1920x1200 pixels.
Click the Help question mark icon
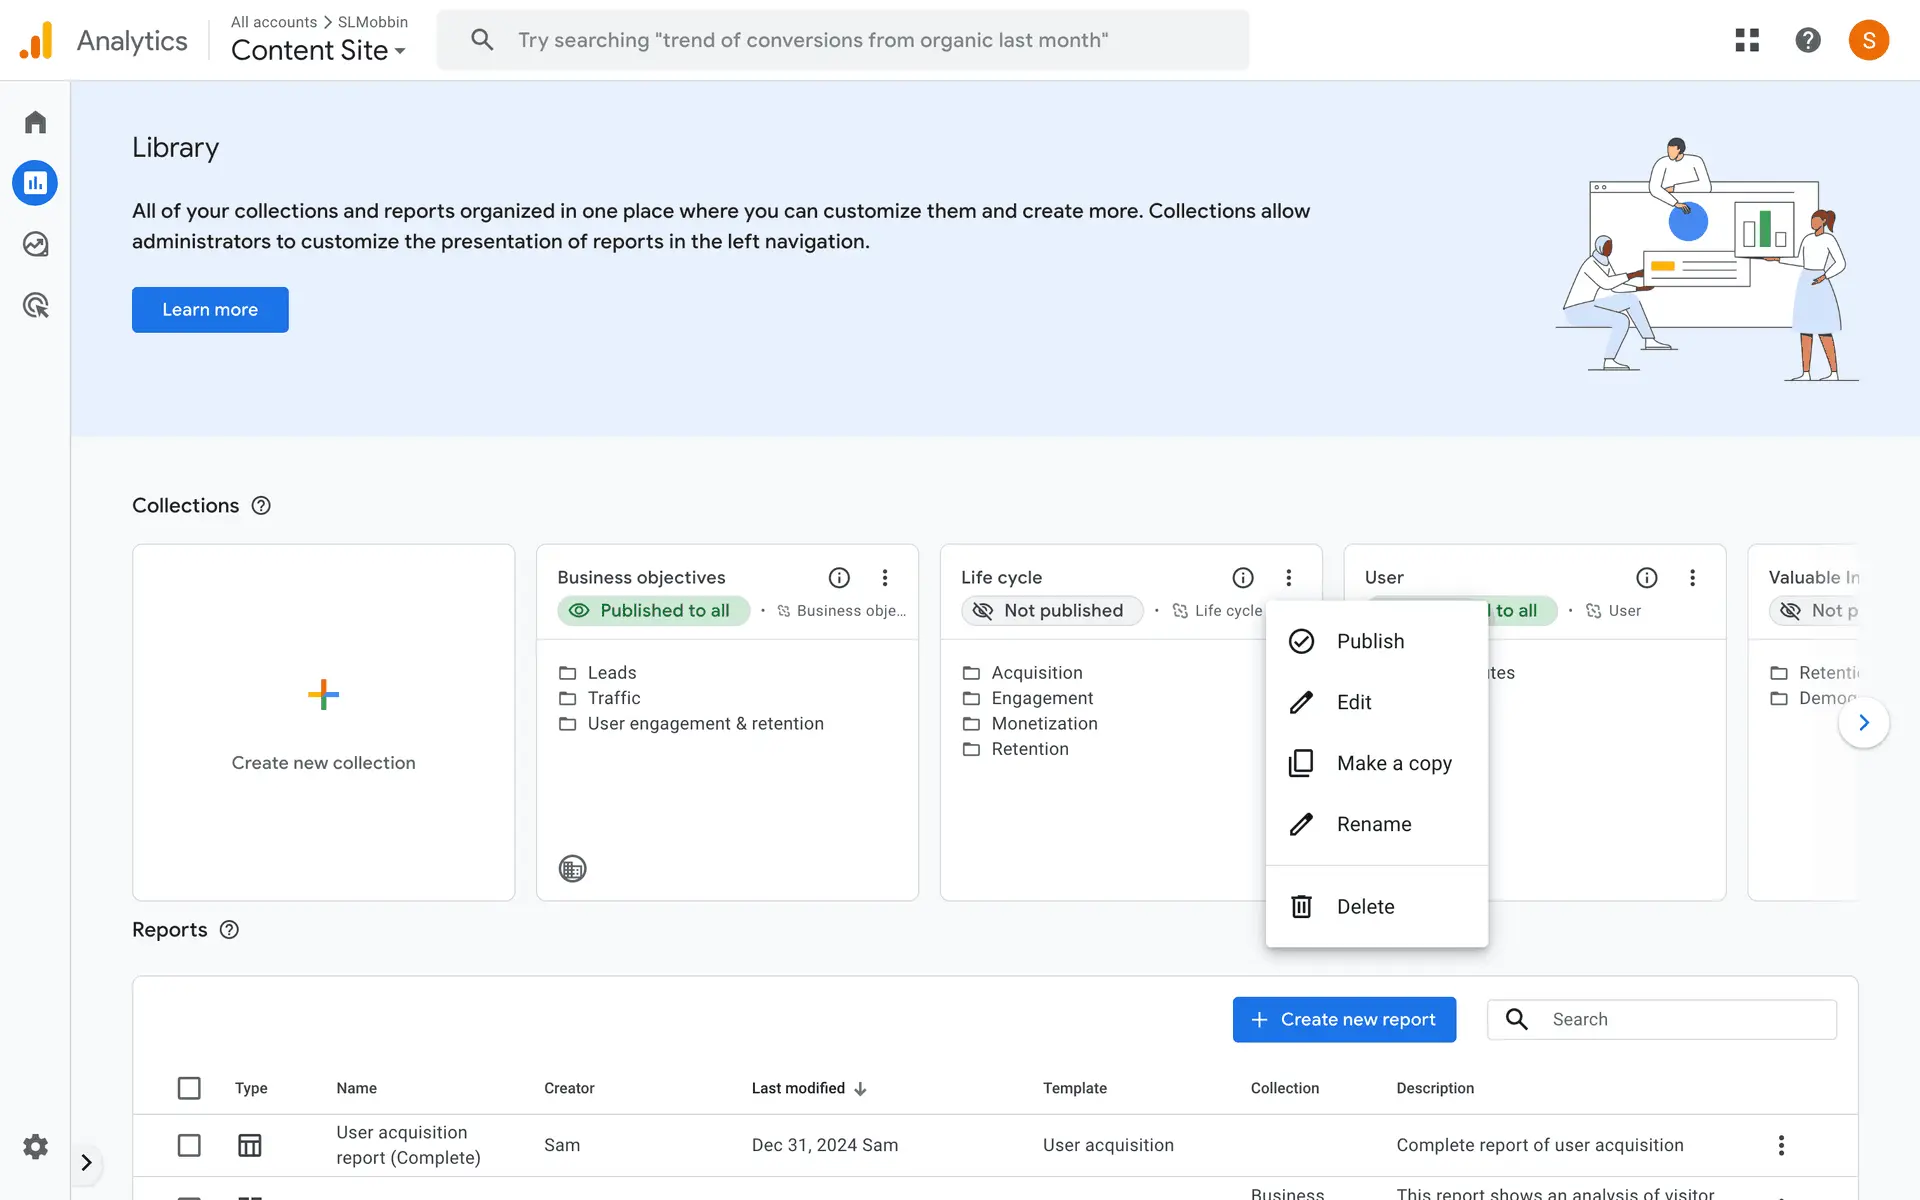point(1807,40)
